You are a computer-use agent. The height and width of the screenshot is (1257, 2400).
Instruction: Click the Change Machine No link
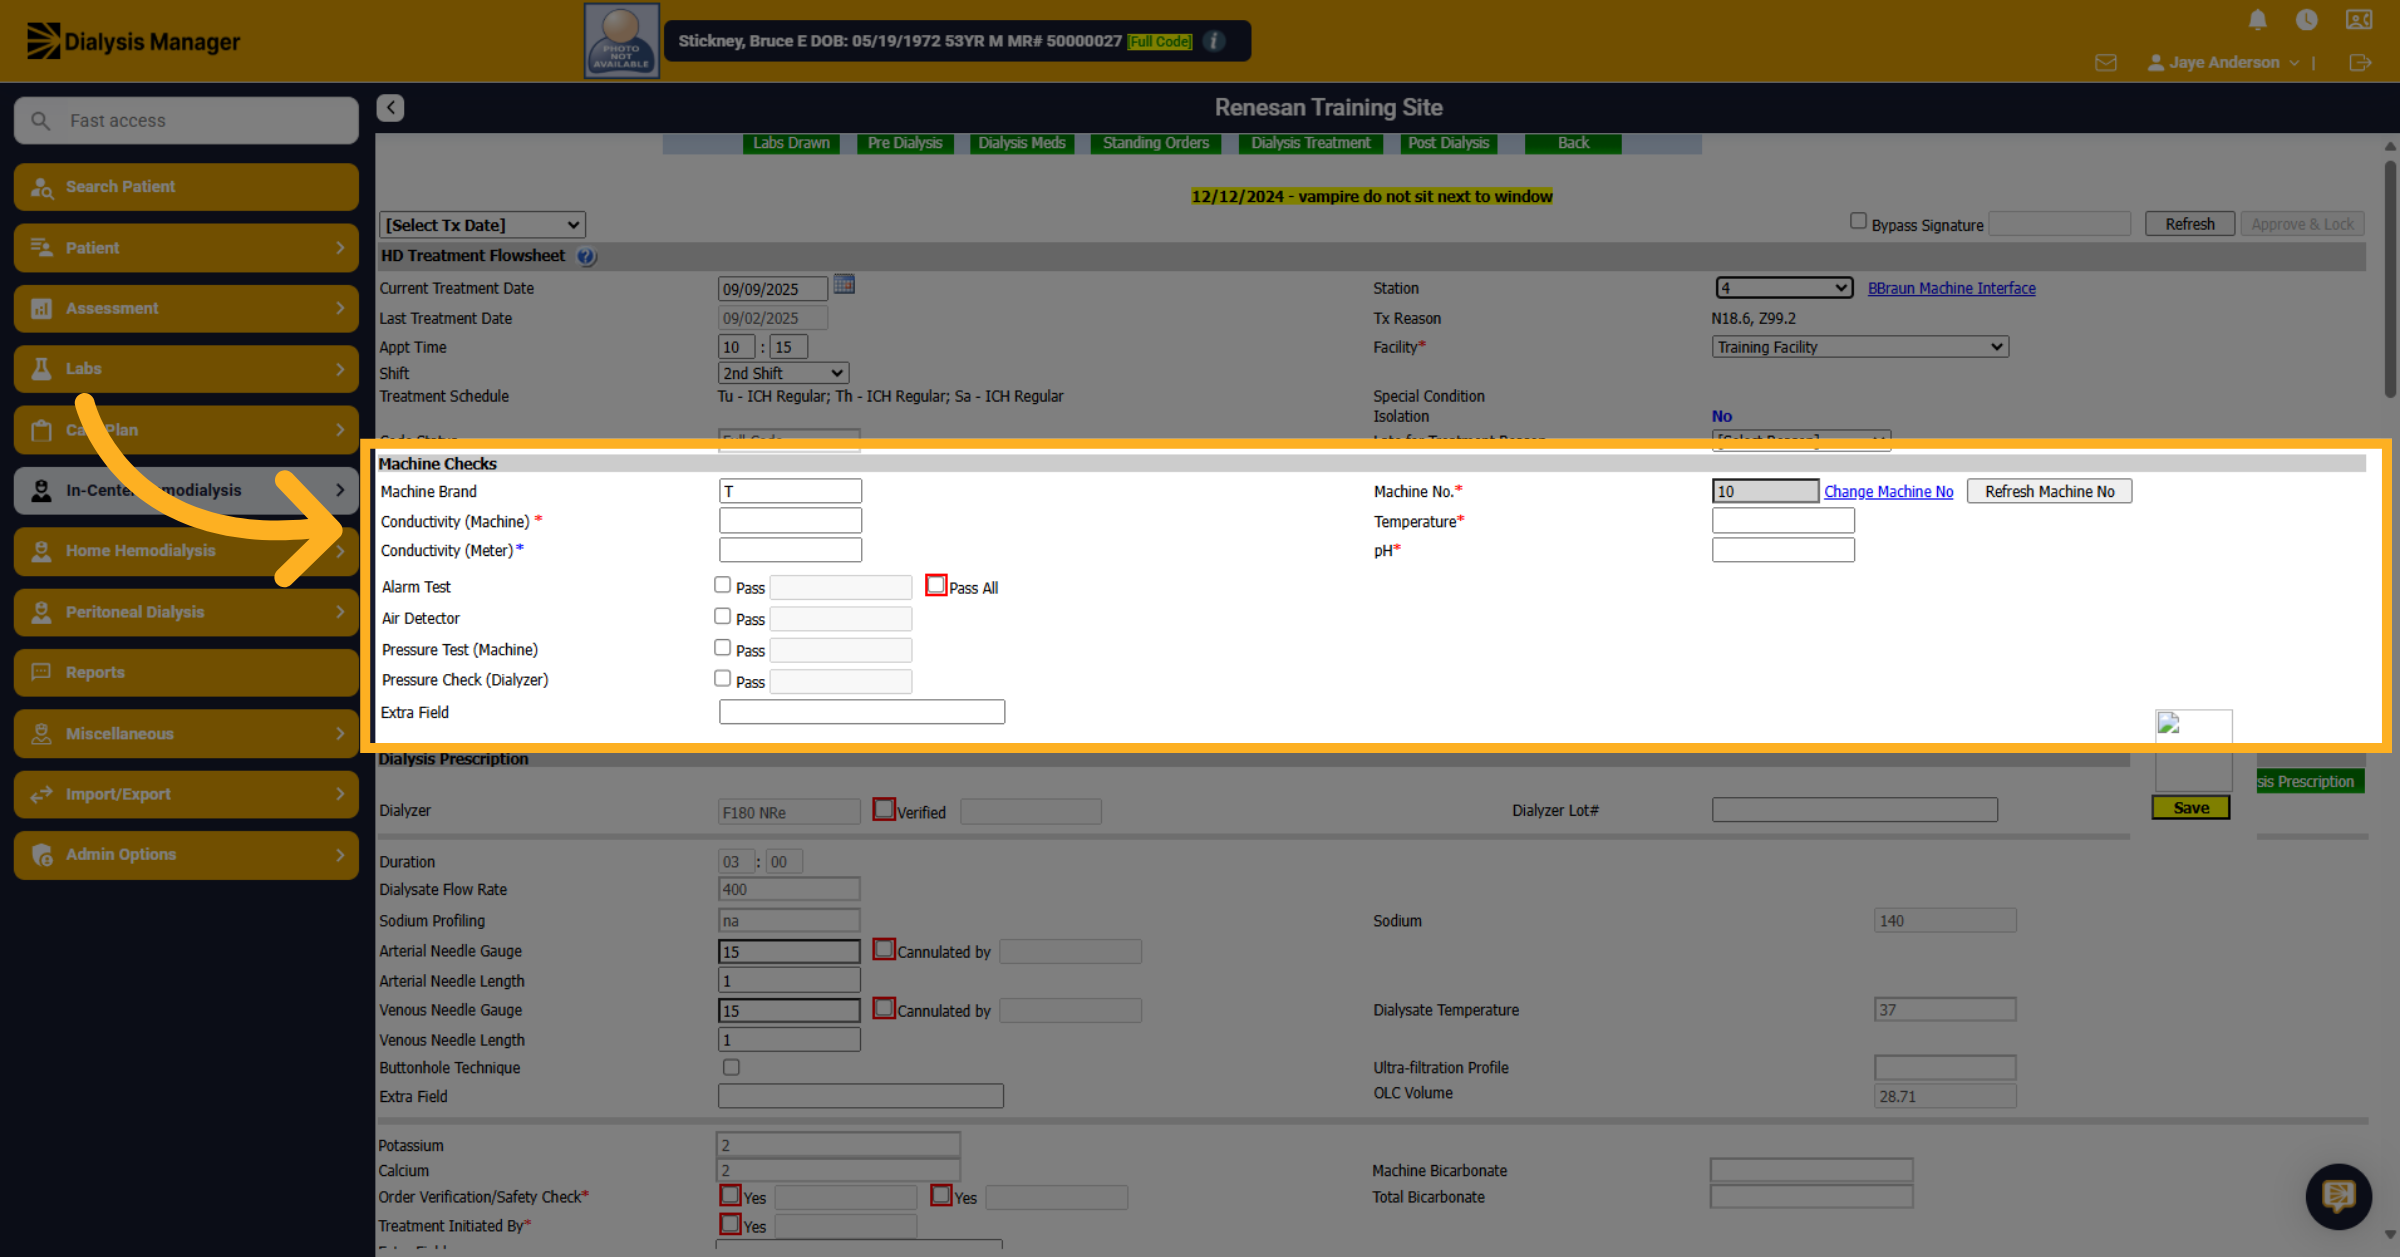tap(1888, 491)
